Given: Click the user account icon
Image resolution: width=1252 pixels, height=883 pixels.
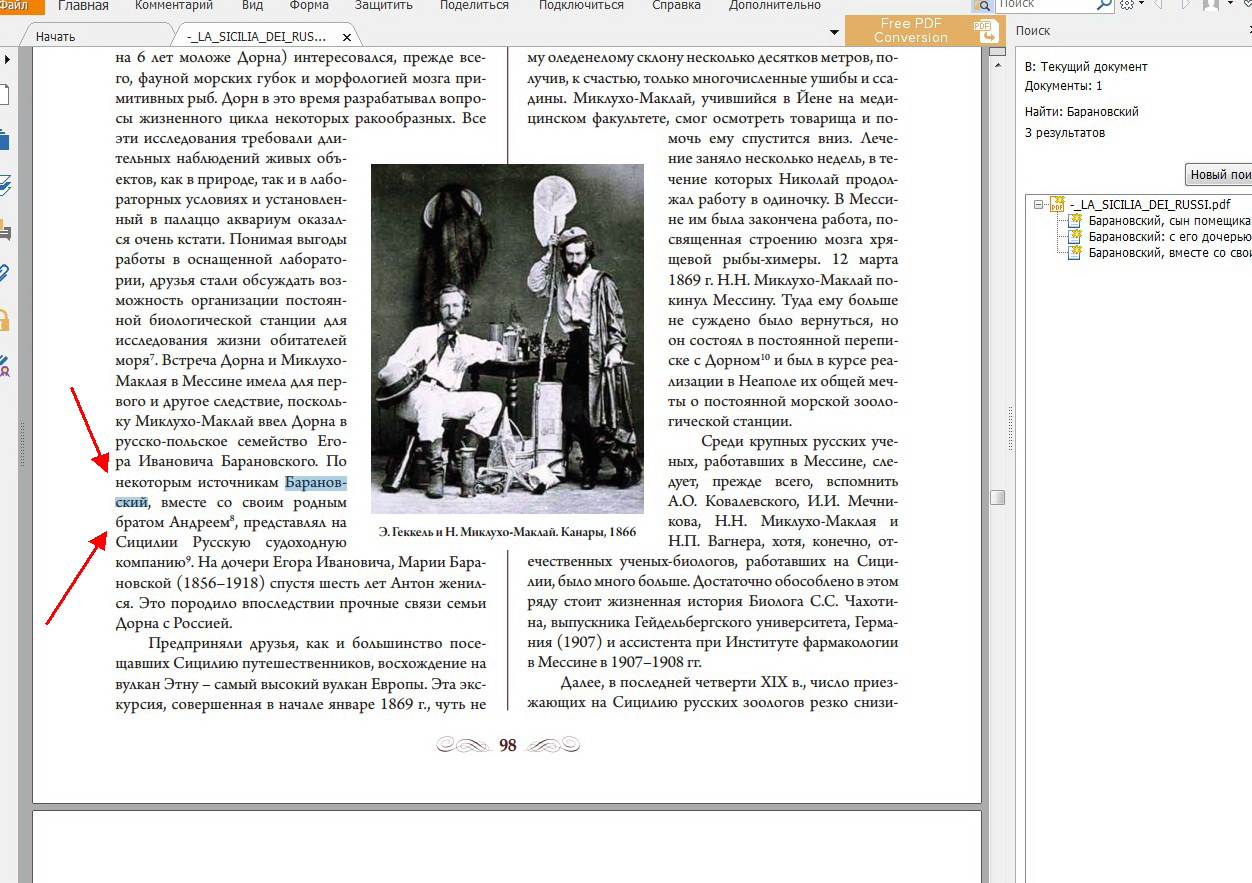Looking at the screenshot, I should pos(1212,5).
